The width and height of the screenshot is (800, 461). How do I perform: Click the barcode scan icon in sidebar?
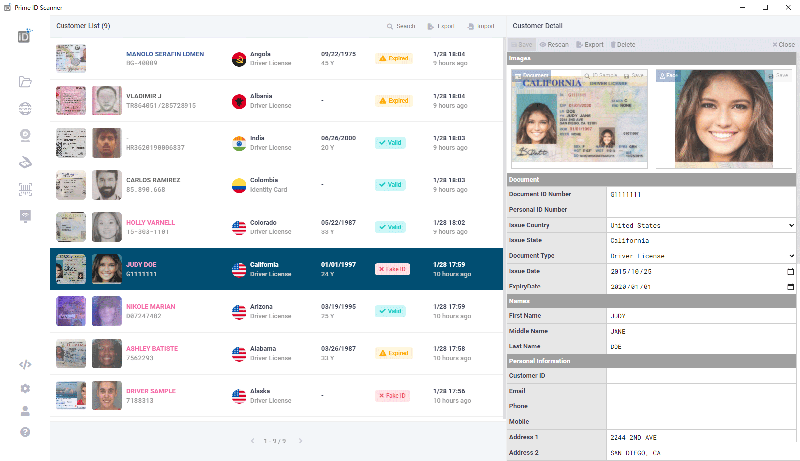click(25, 189)
